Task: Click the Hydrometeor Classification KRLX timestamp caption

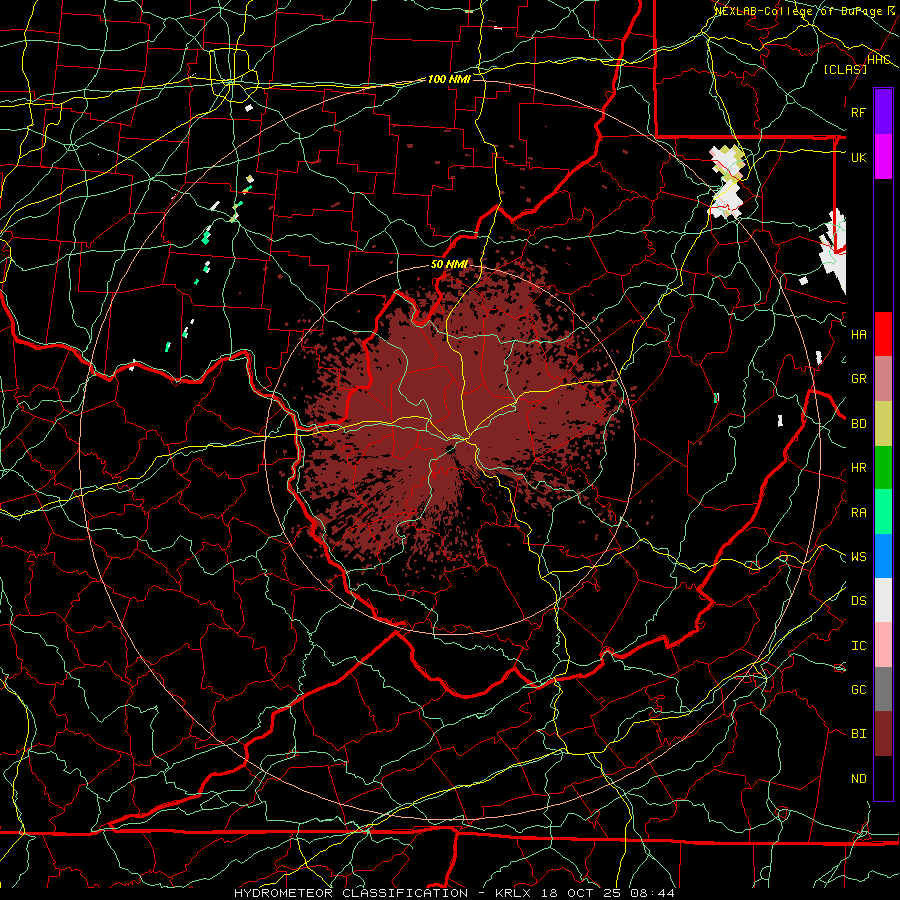Action: (455, 893)
